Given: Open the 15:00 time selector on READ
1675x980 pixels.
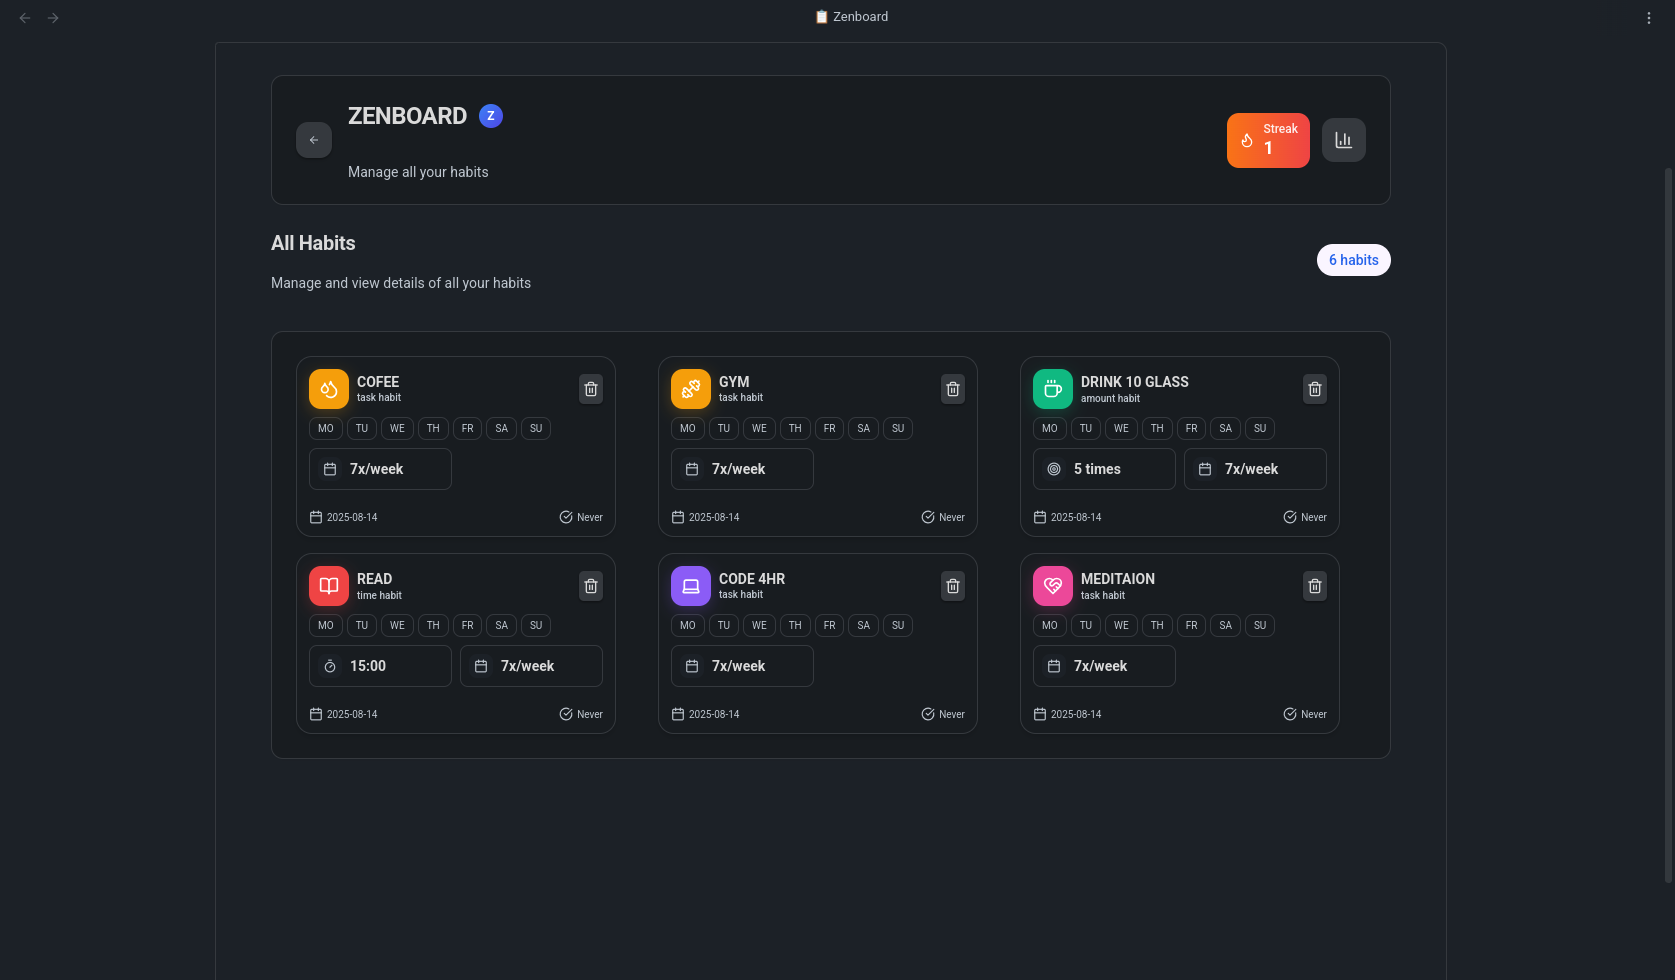Looking at the screenshot, I should 380,665.
